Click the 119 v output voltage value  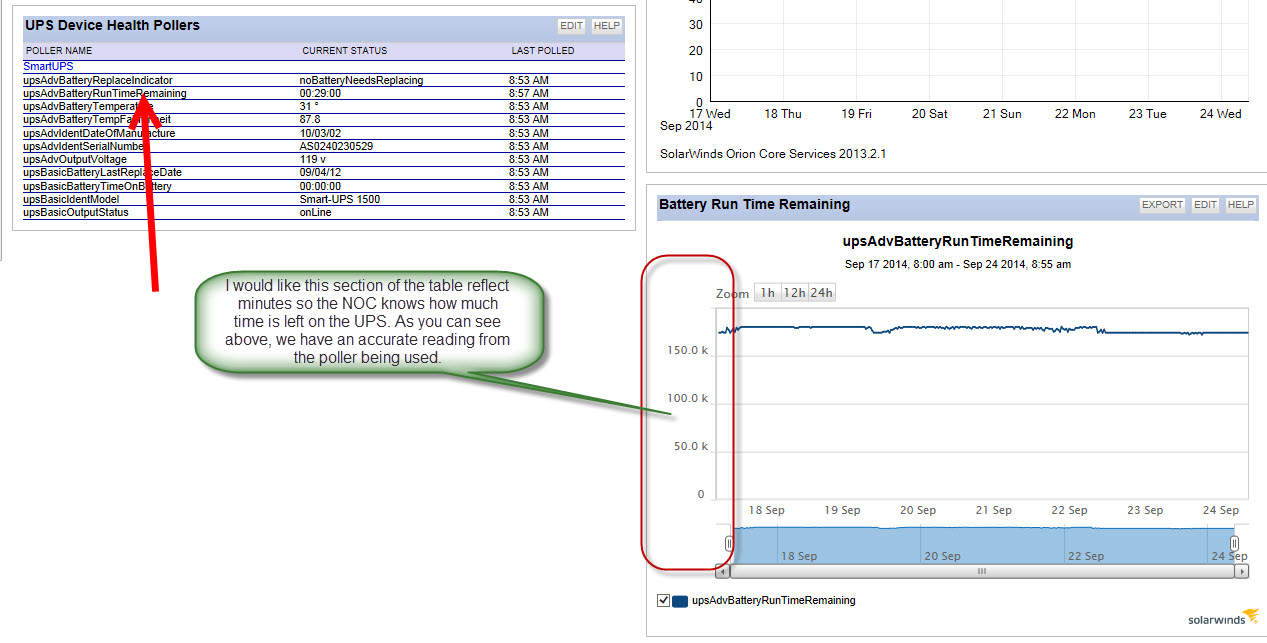click(x=313, y=159)
